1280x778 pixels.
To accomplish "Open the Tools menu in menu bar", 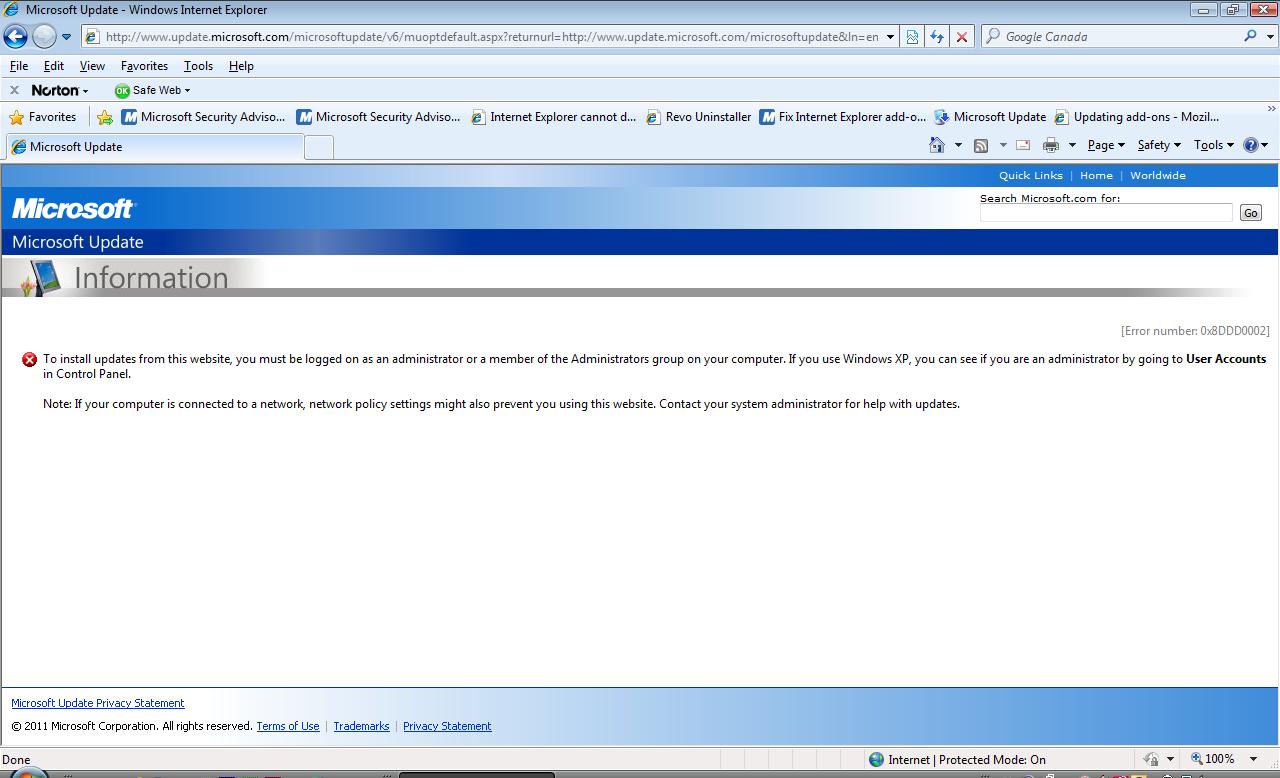I will coord(198,66).
